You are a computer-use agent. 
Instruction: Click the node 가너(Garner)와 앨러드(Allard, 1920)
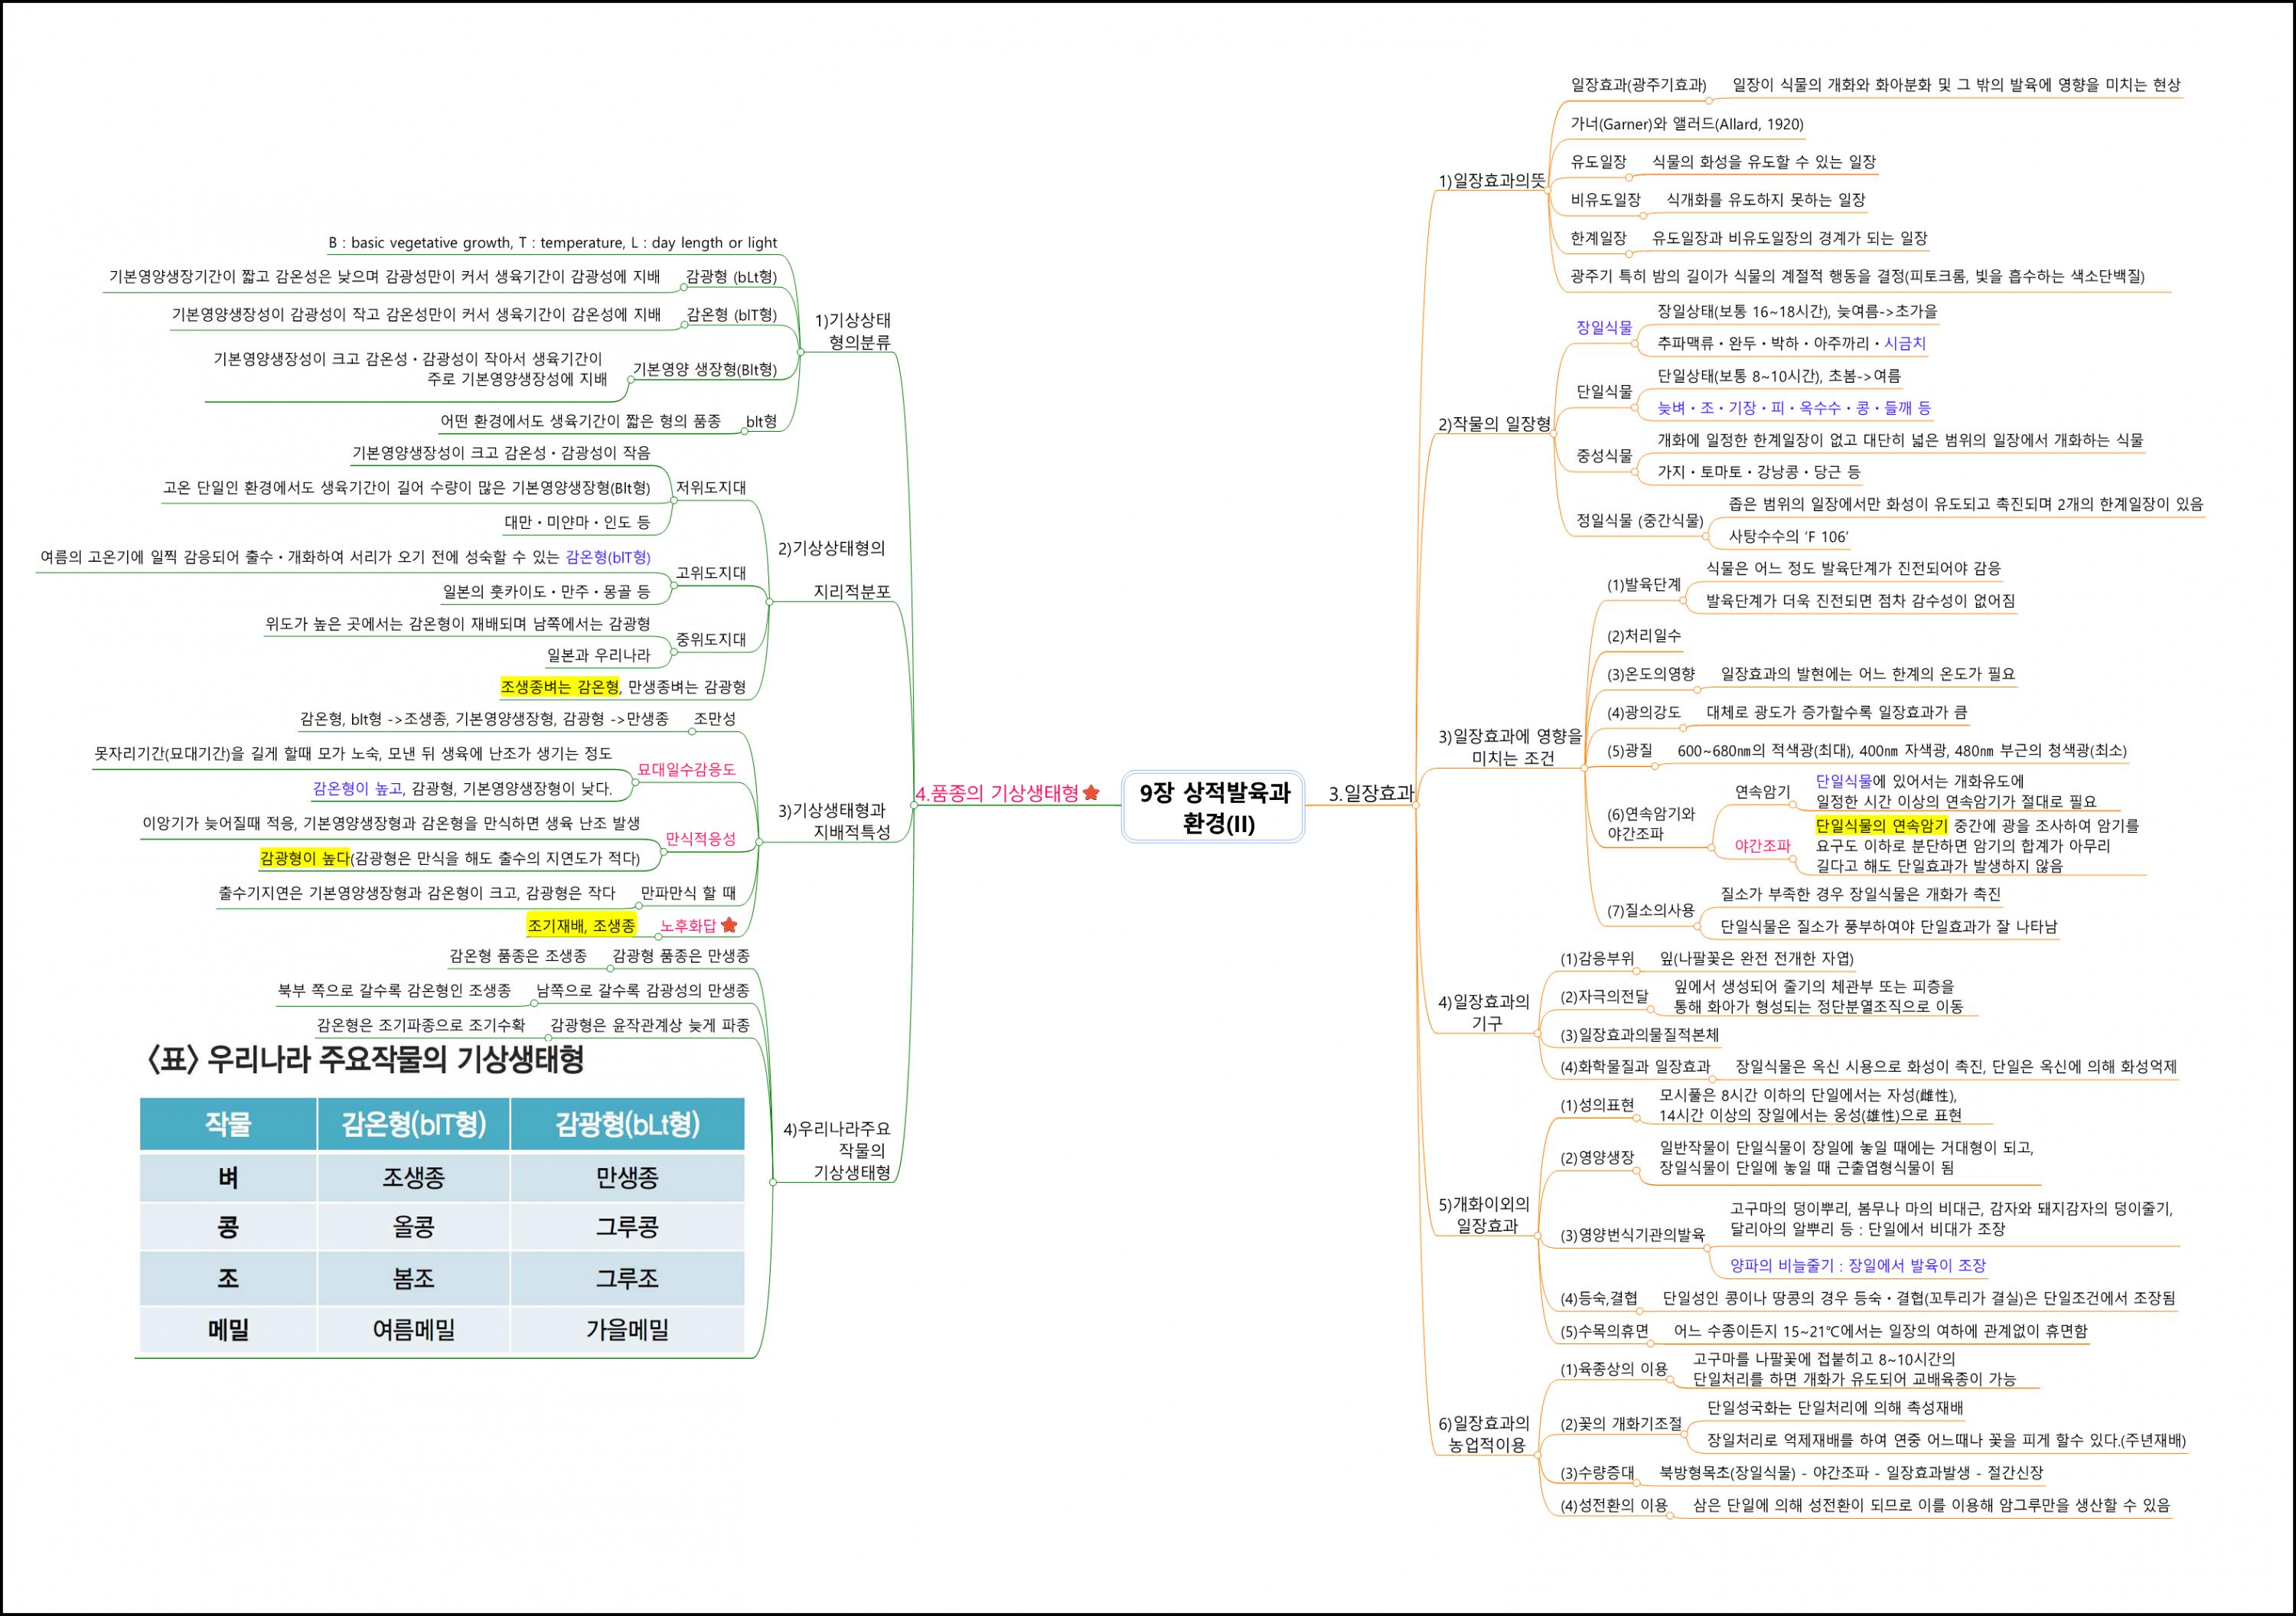[x=1687, y=124]
